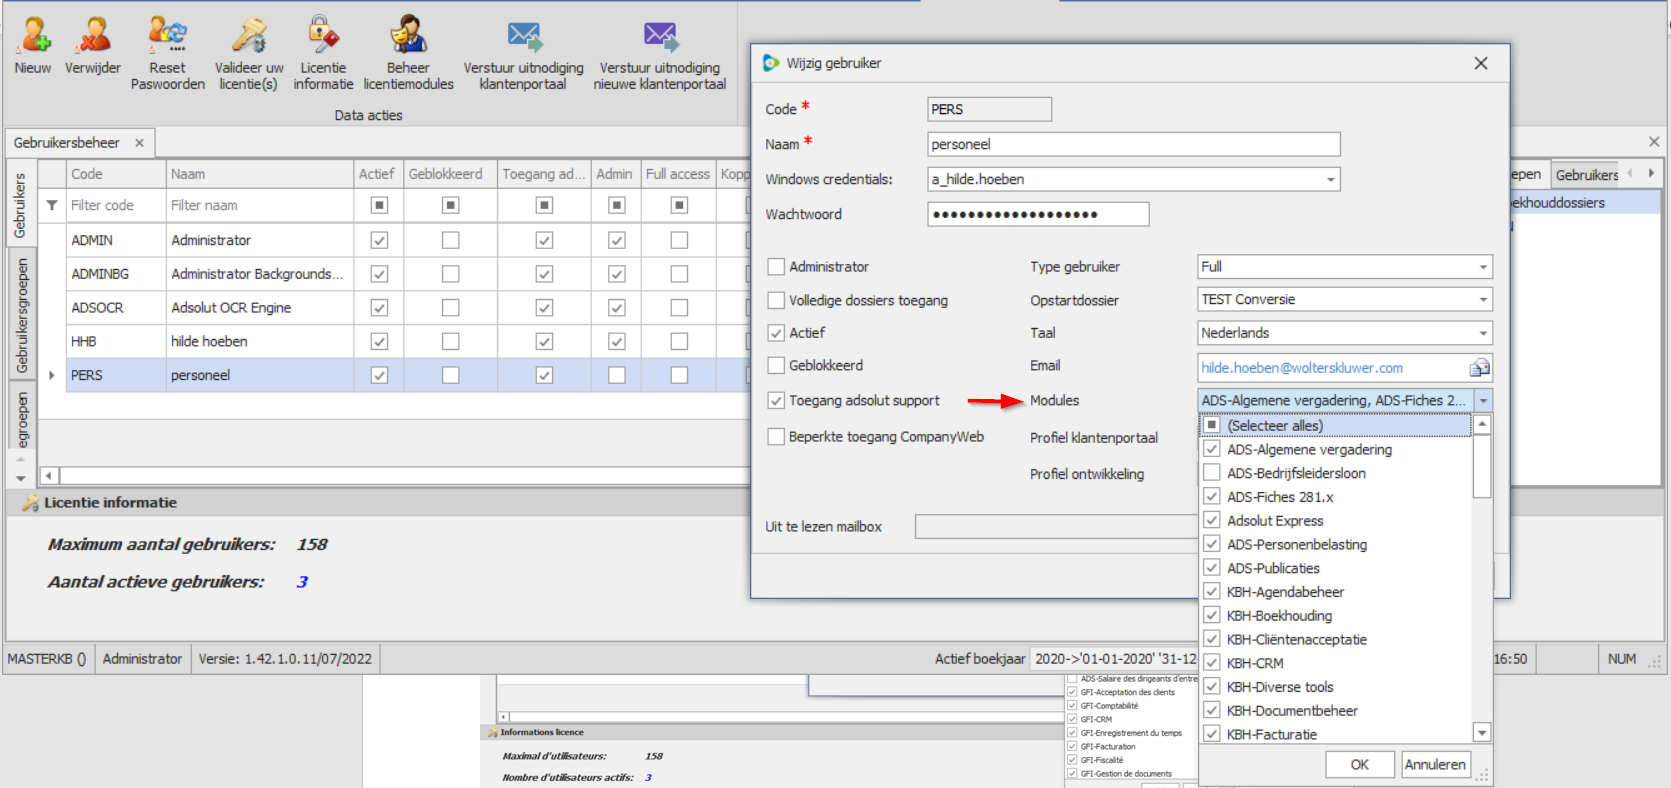Toggle the Geblokkeerd checkbox in dialog

(x=776, y=366)
